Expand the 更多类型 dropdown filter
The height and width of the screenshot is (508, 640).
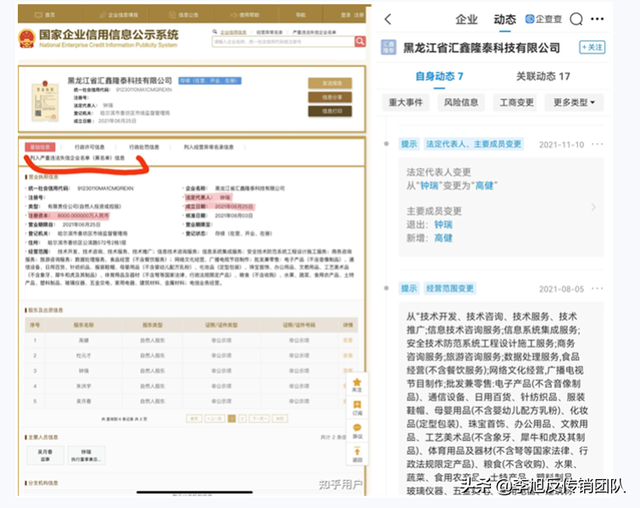(x=574, y=102)
